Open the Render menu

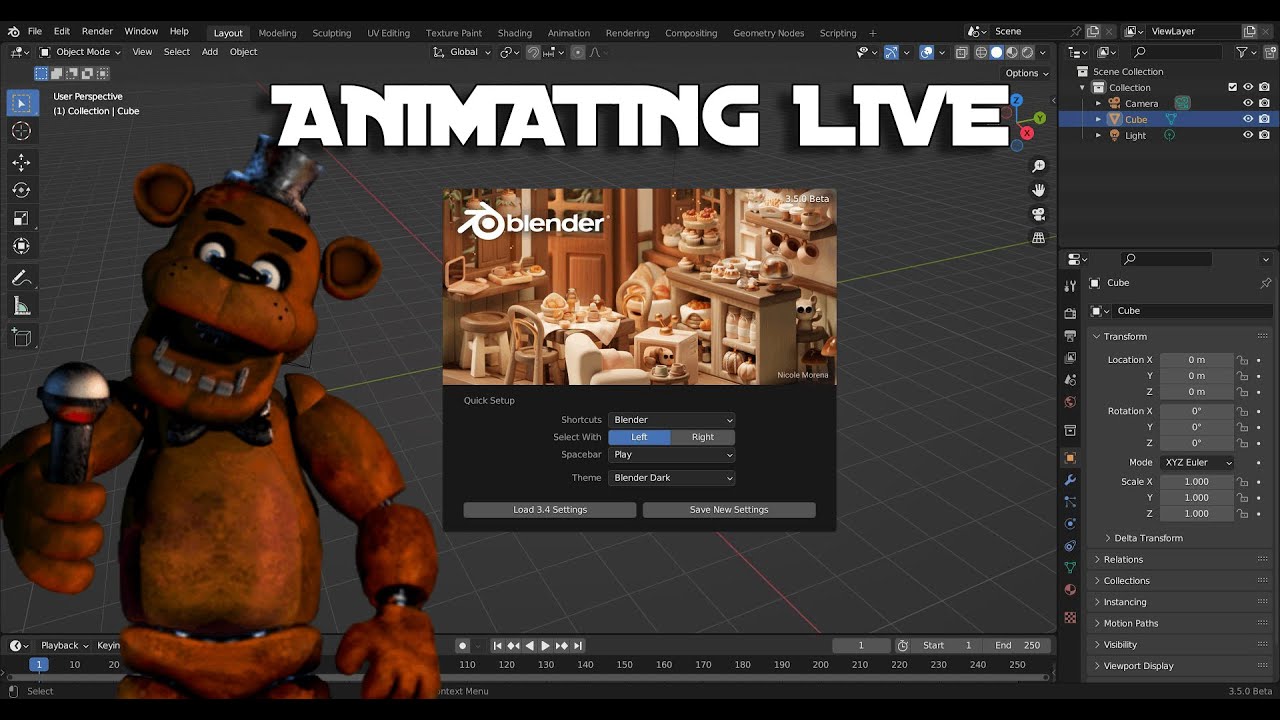97,32
